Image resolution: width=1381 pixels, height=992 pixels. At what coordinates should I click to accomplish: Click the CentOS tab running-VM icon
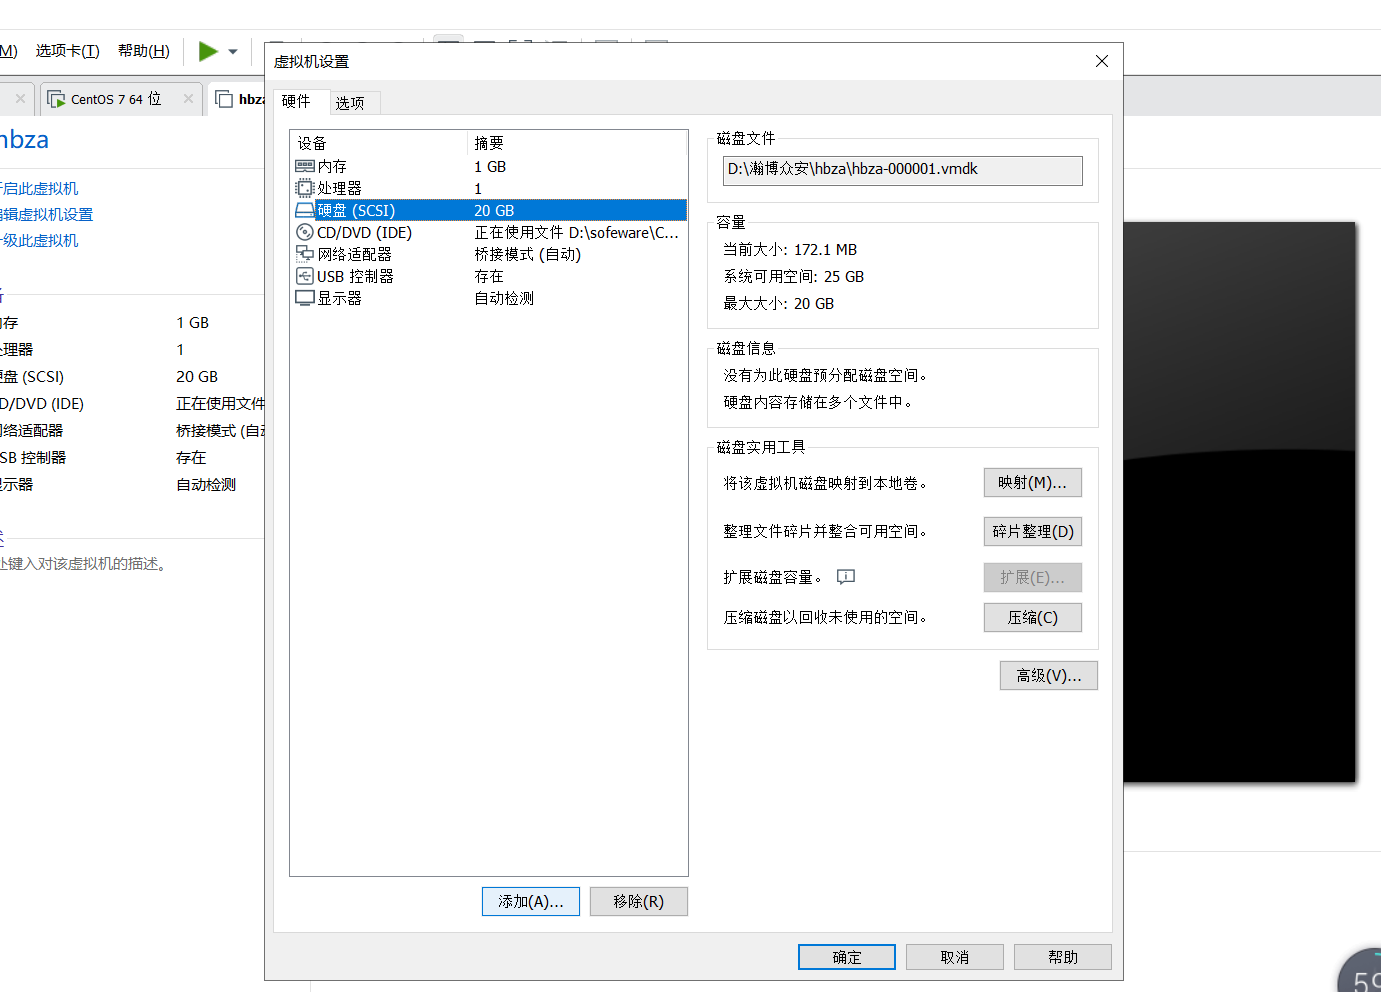[56, 99]
